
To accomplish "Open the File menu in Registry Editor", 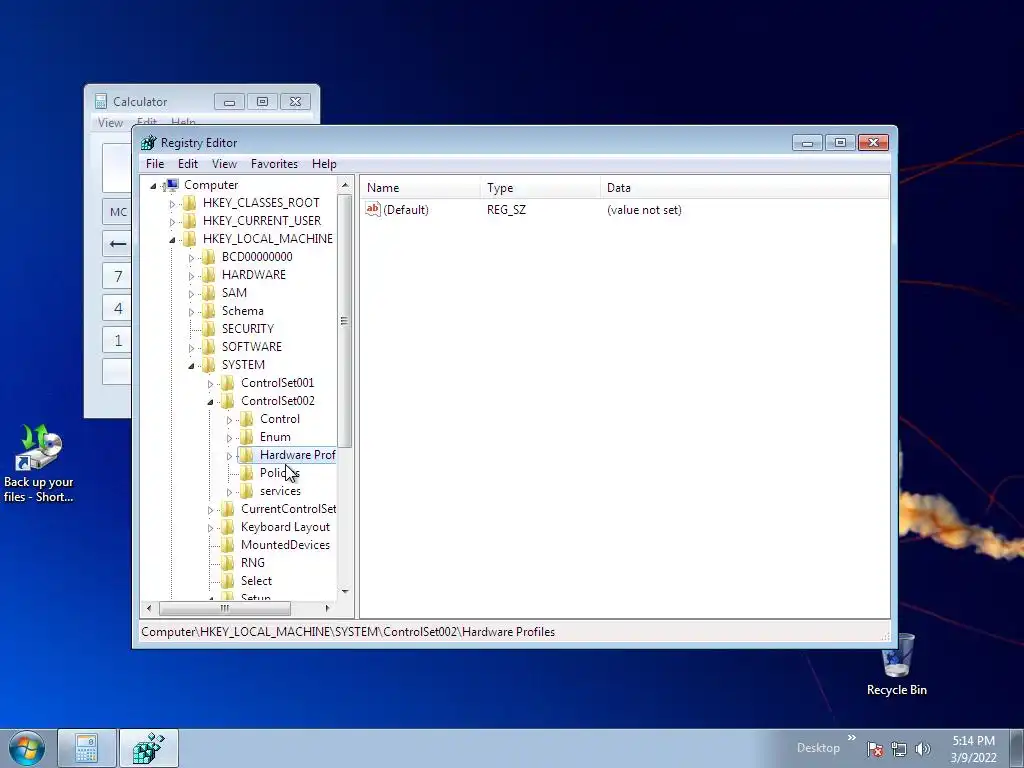I will coord(155,164).
